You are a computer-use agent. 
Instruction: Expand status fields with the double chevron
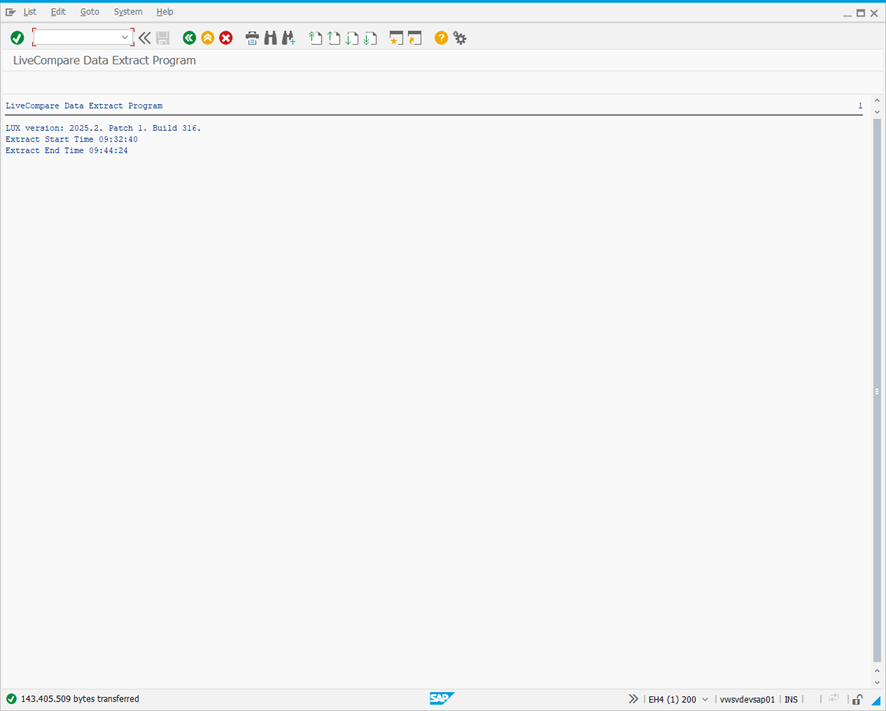tap(633, 699)
